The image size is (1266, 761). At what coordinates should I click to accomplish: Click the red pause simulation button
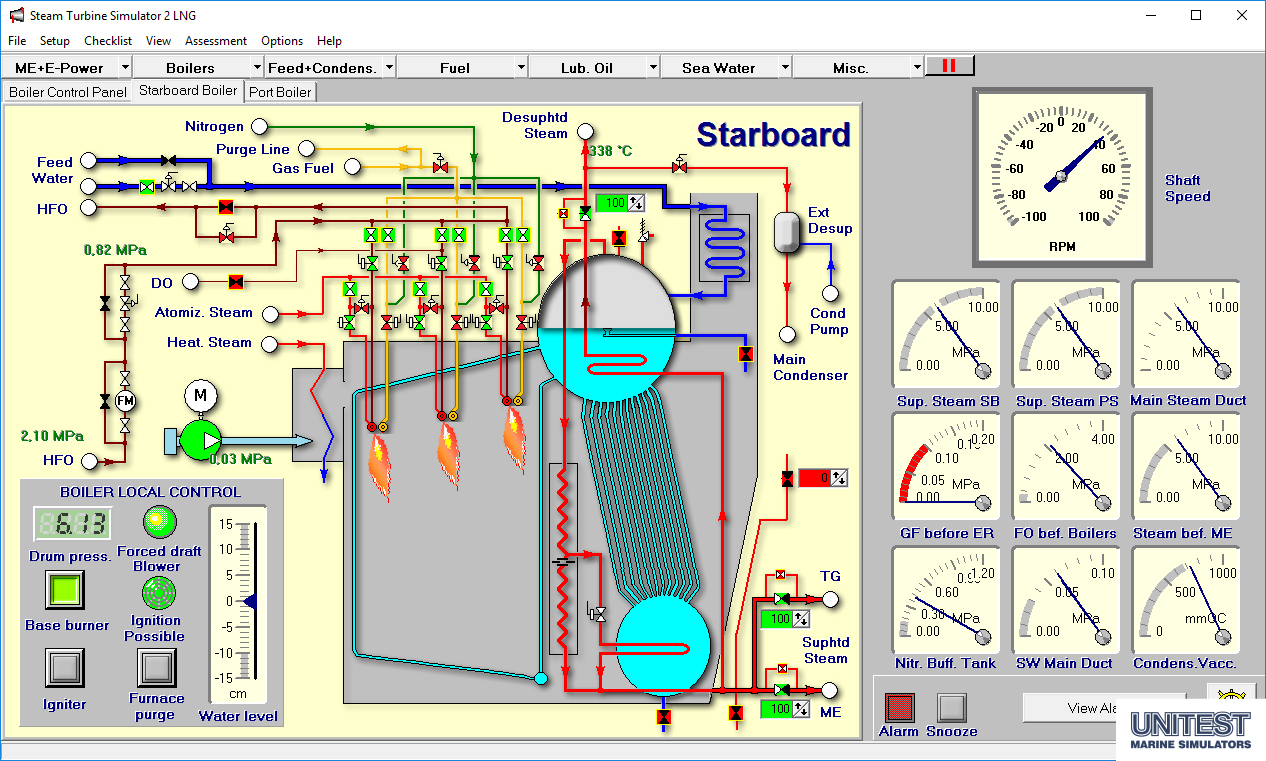[x=949, y=66]
